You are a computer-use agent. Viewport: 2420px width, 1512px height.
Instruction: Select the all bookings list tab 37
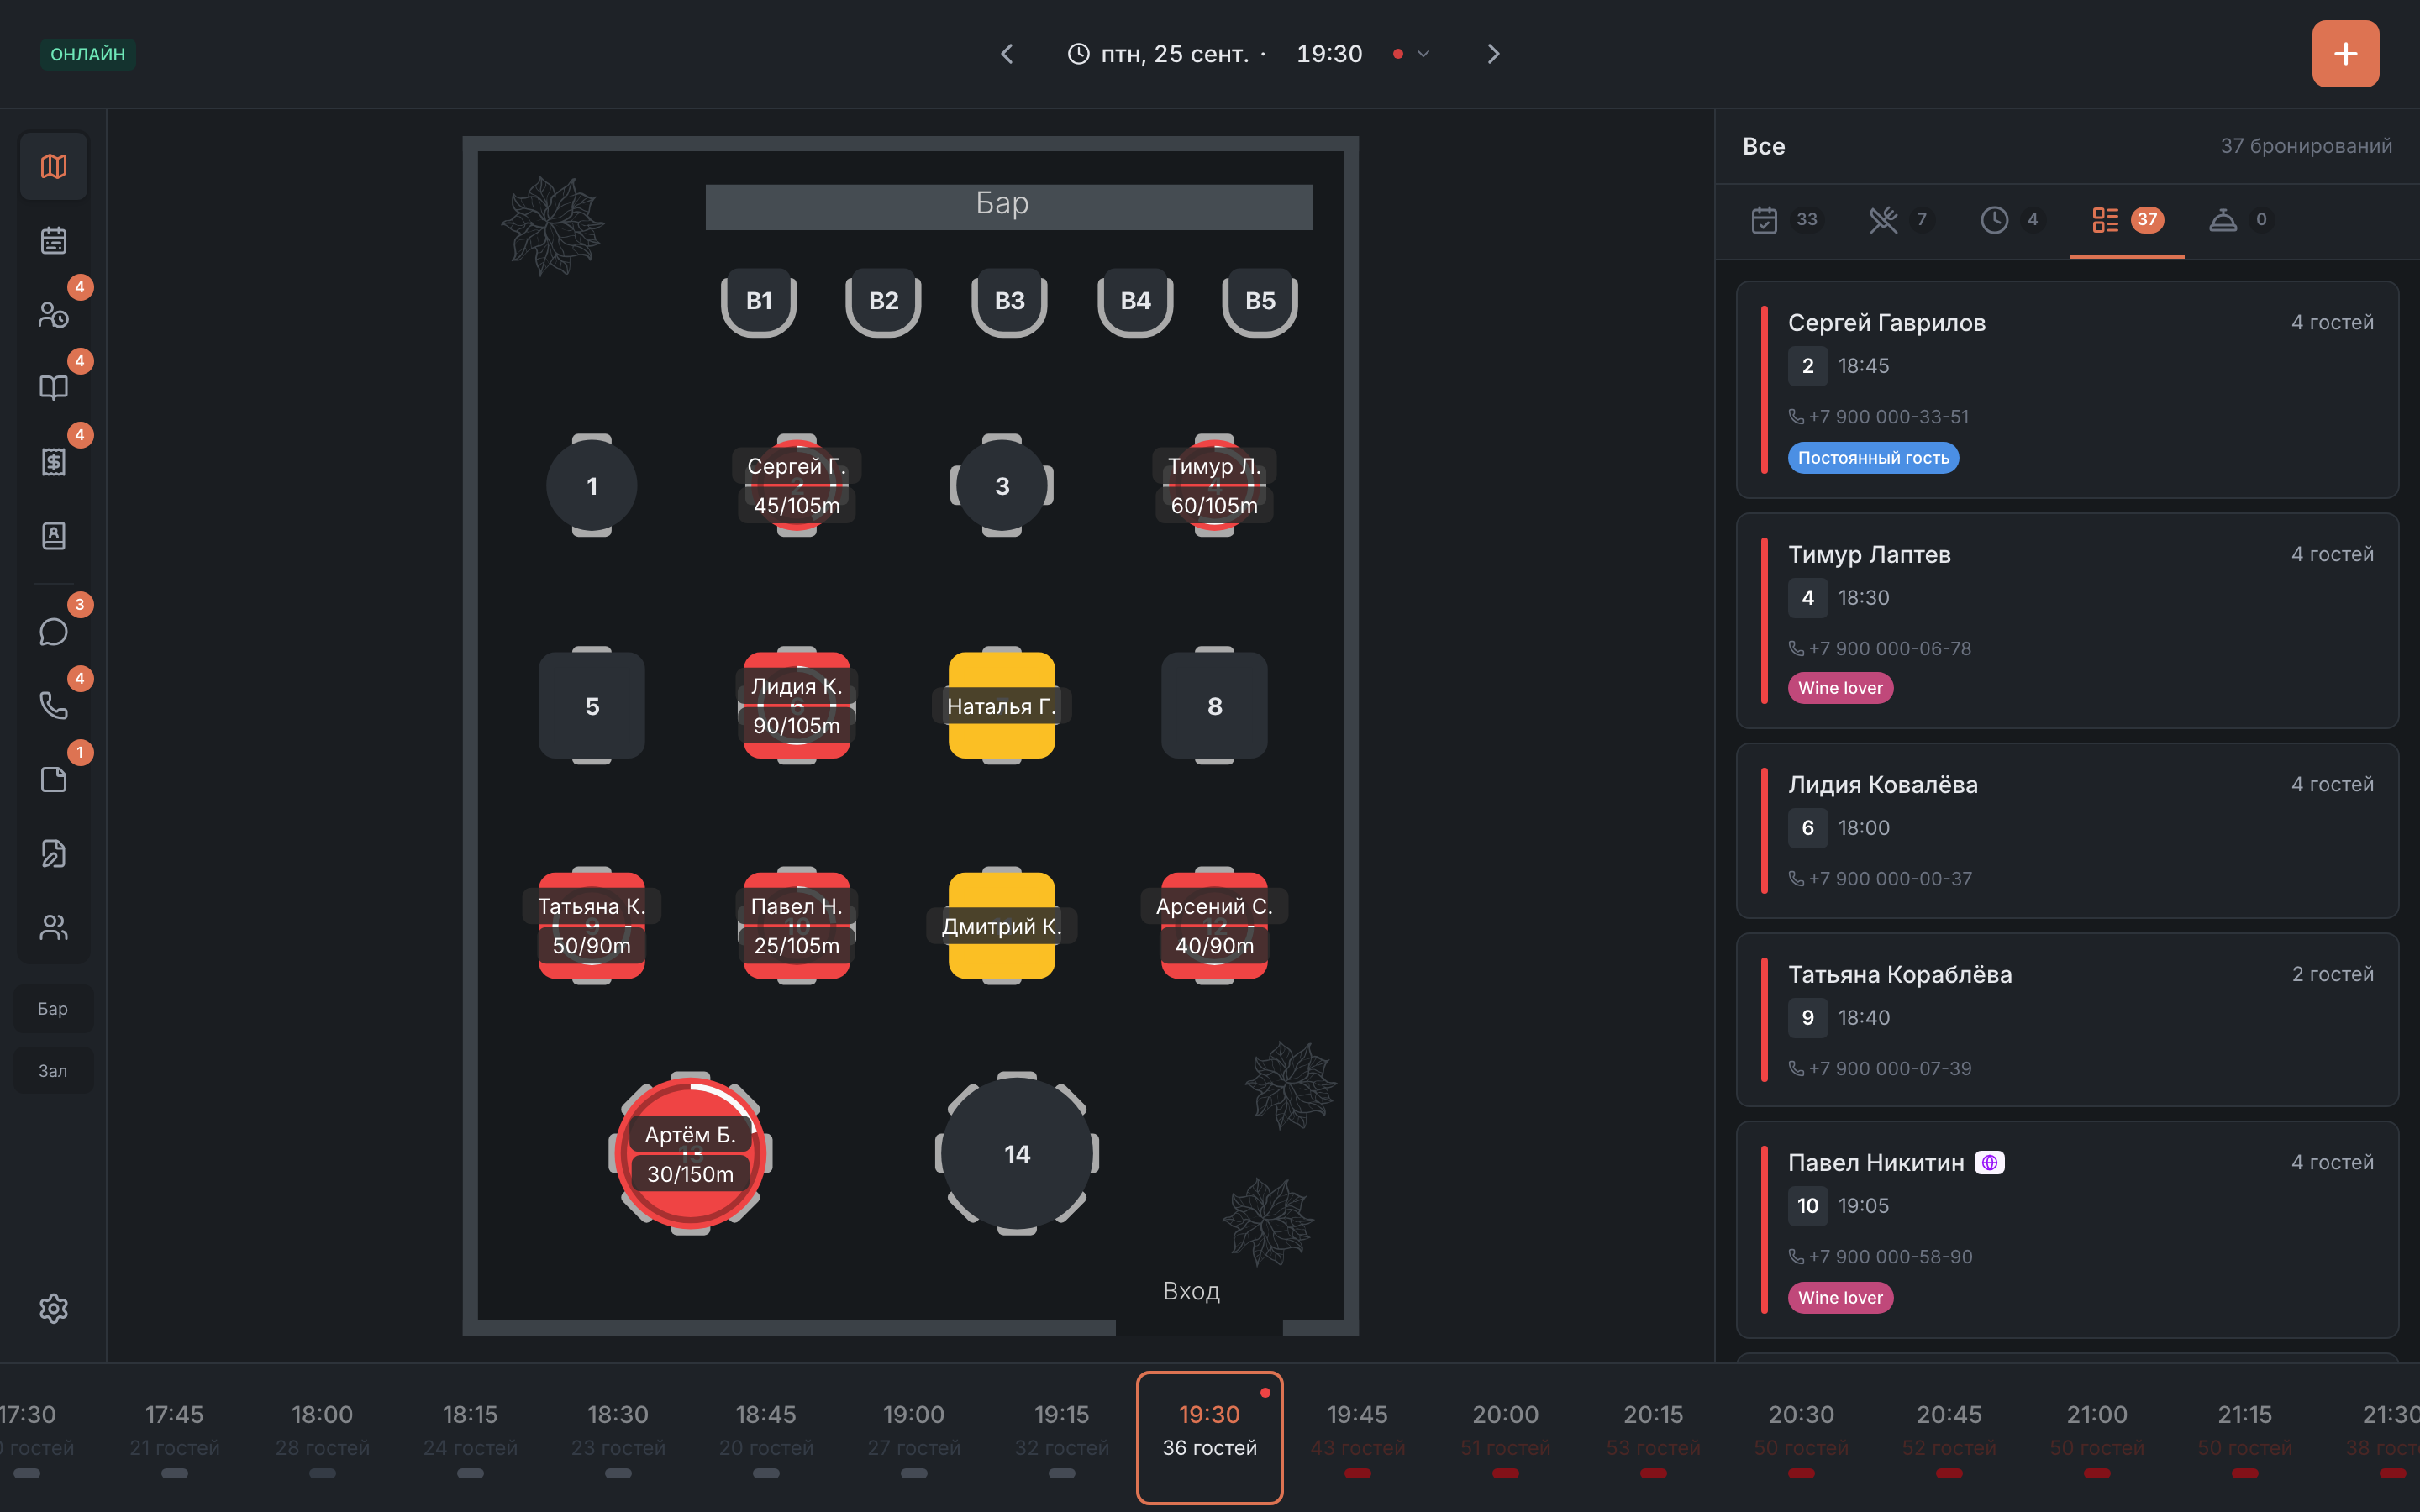(2127, 220)
